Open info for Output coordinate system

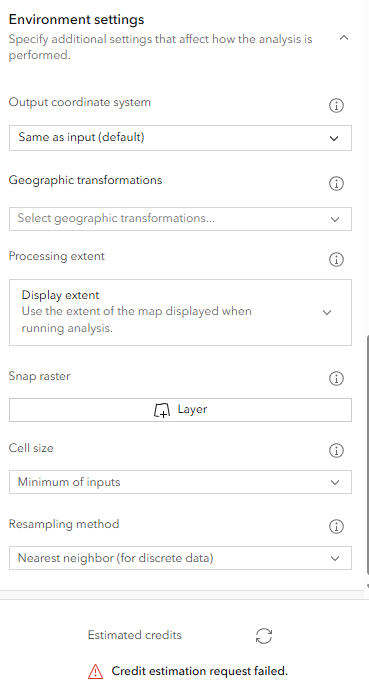[336, 106]
